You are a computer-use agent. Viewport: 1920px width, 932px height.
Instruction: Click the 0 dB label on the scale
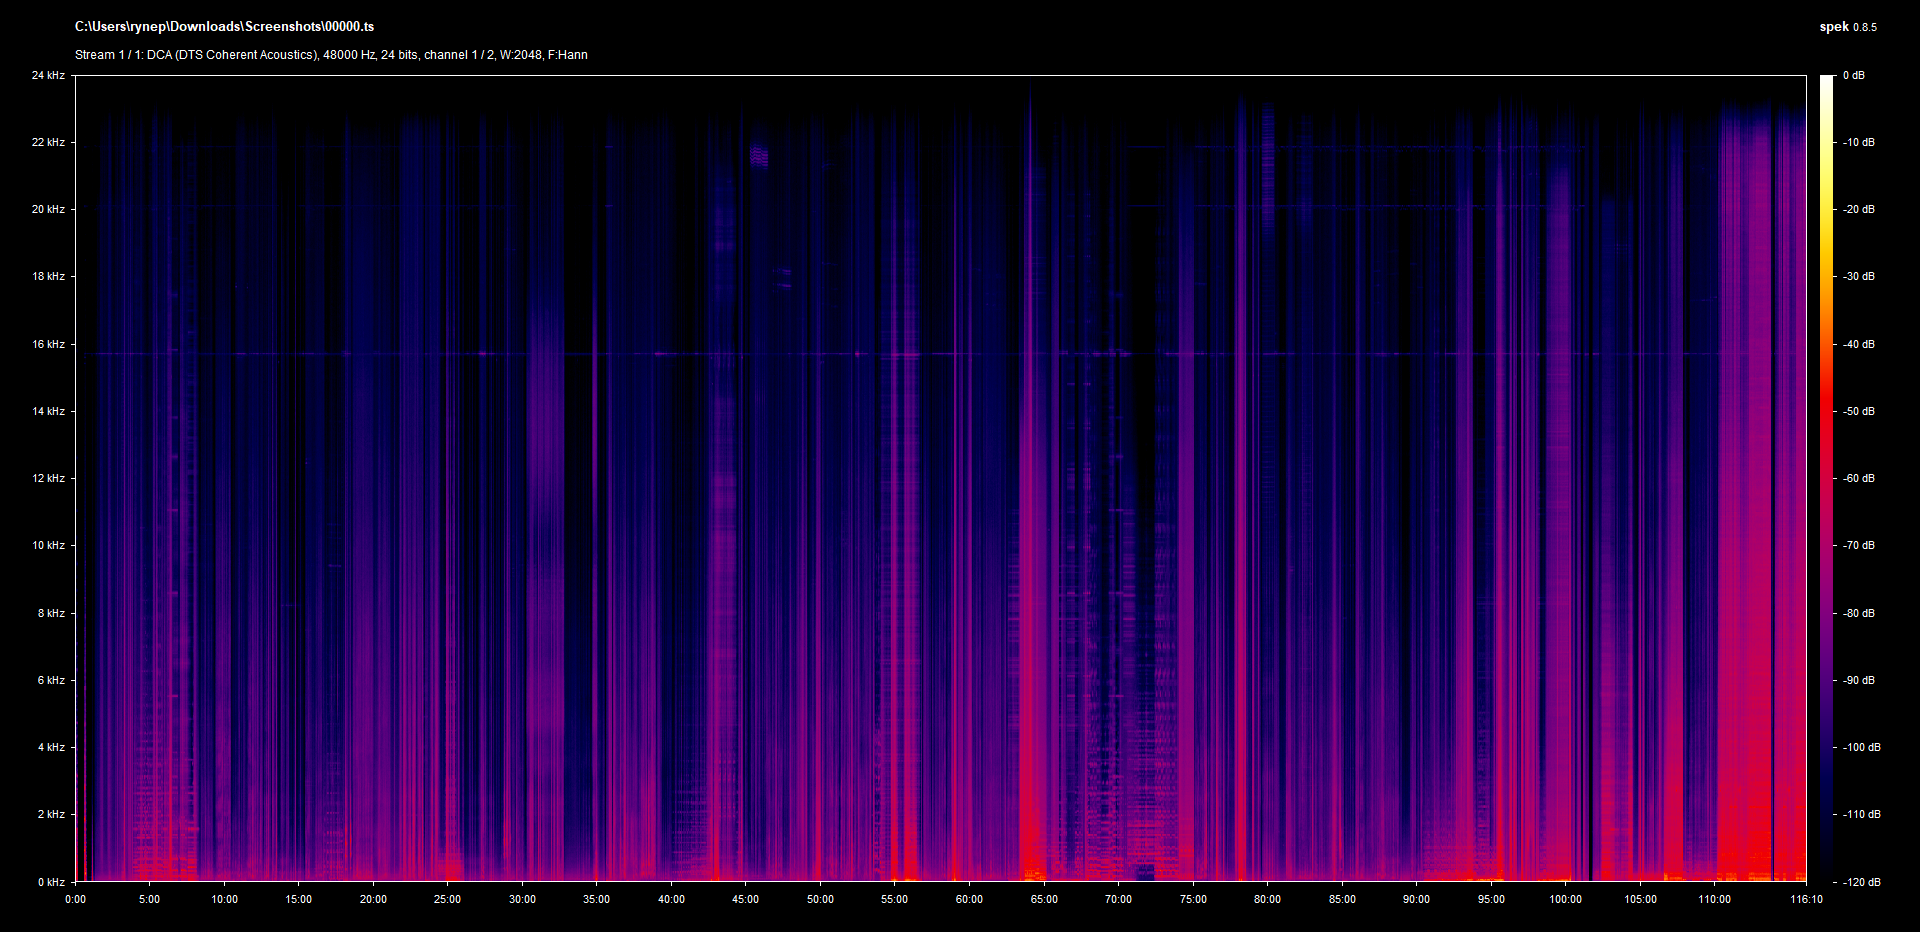[x=1853, y=75]
